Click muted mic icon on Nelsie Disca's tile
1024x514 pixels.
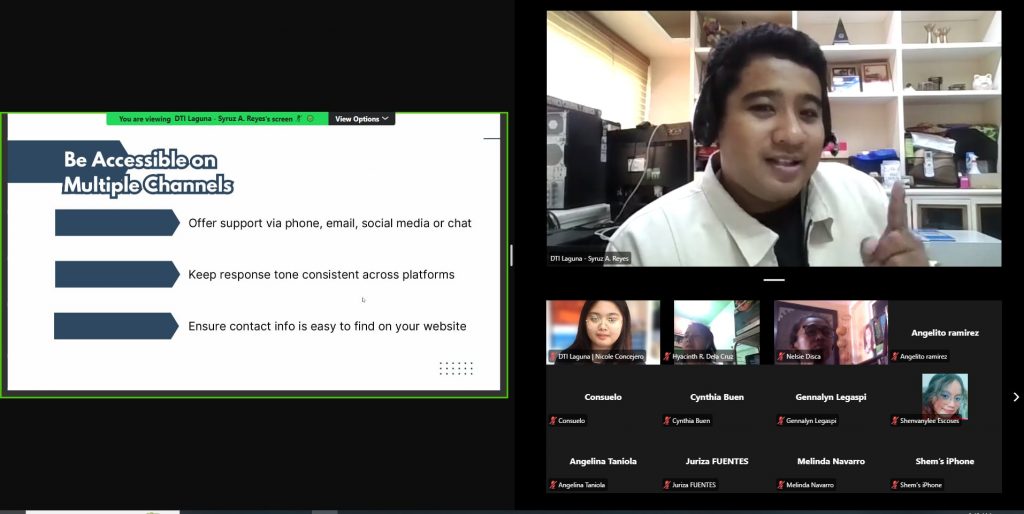click(781, 357)
